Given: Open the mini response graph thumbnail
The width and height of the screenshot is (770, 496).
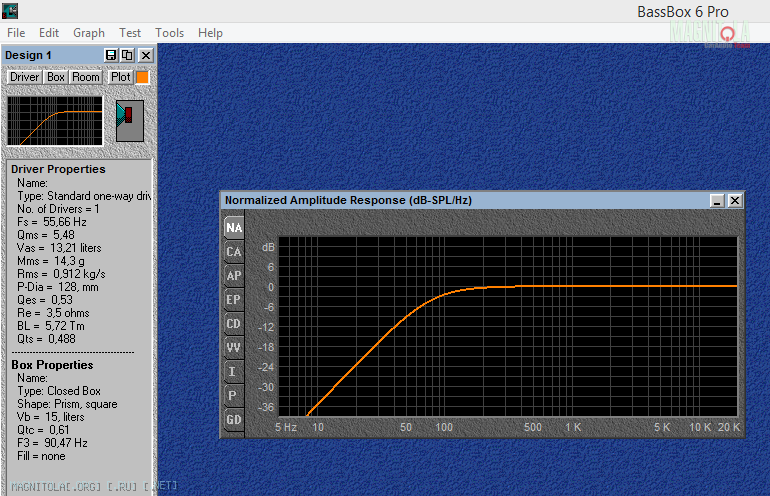Looking at the screenshot, I should tap(55, 121).
